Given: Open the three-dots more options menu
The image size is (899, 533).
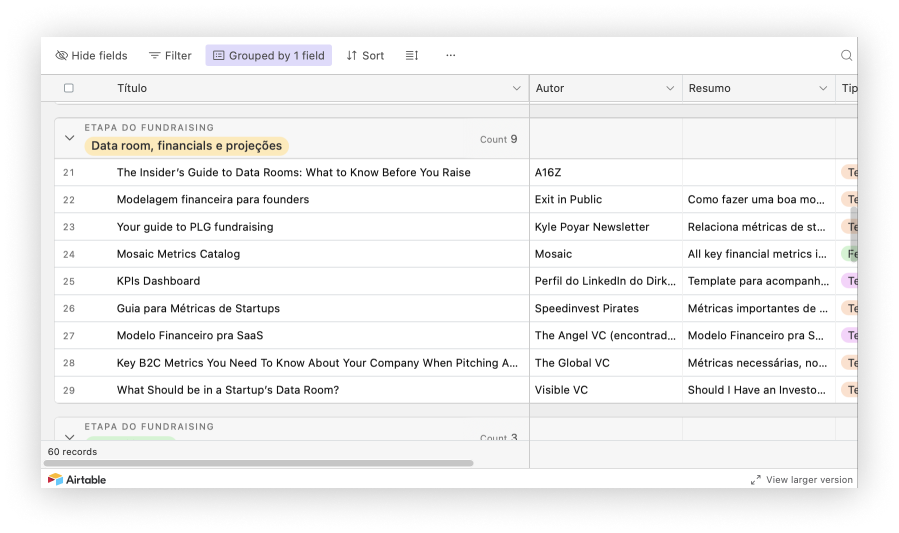Looking at the screenshot, I should [x=451, y=56].
